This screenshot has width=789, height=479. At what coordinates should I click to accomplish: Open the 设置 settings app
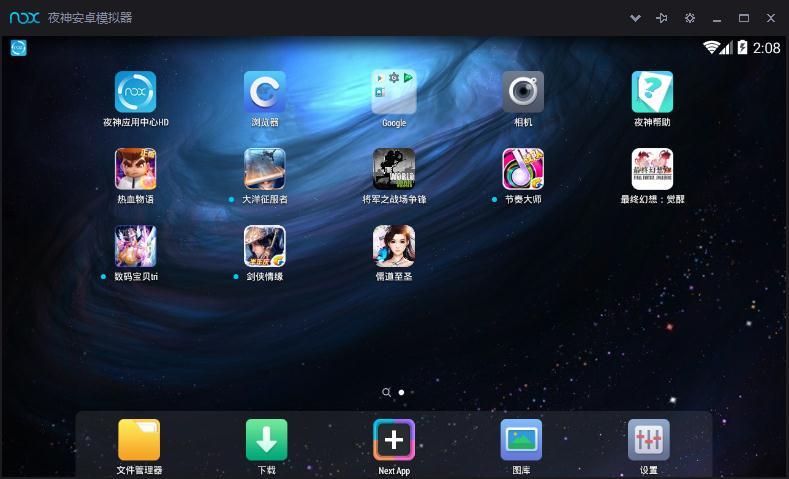649,440
